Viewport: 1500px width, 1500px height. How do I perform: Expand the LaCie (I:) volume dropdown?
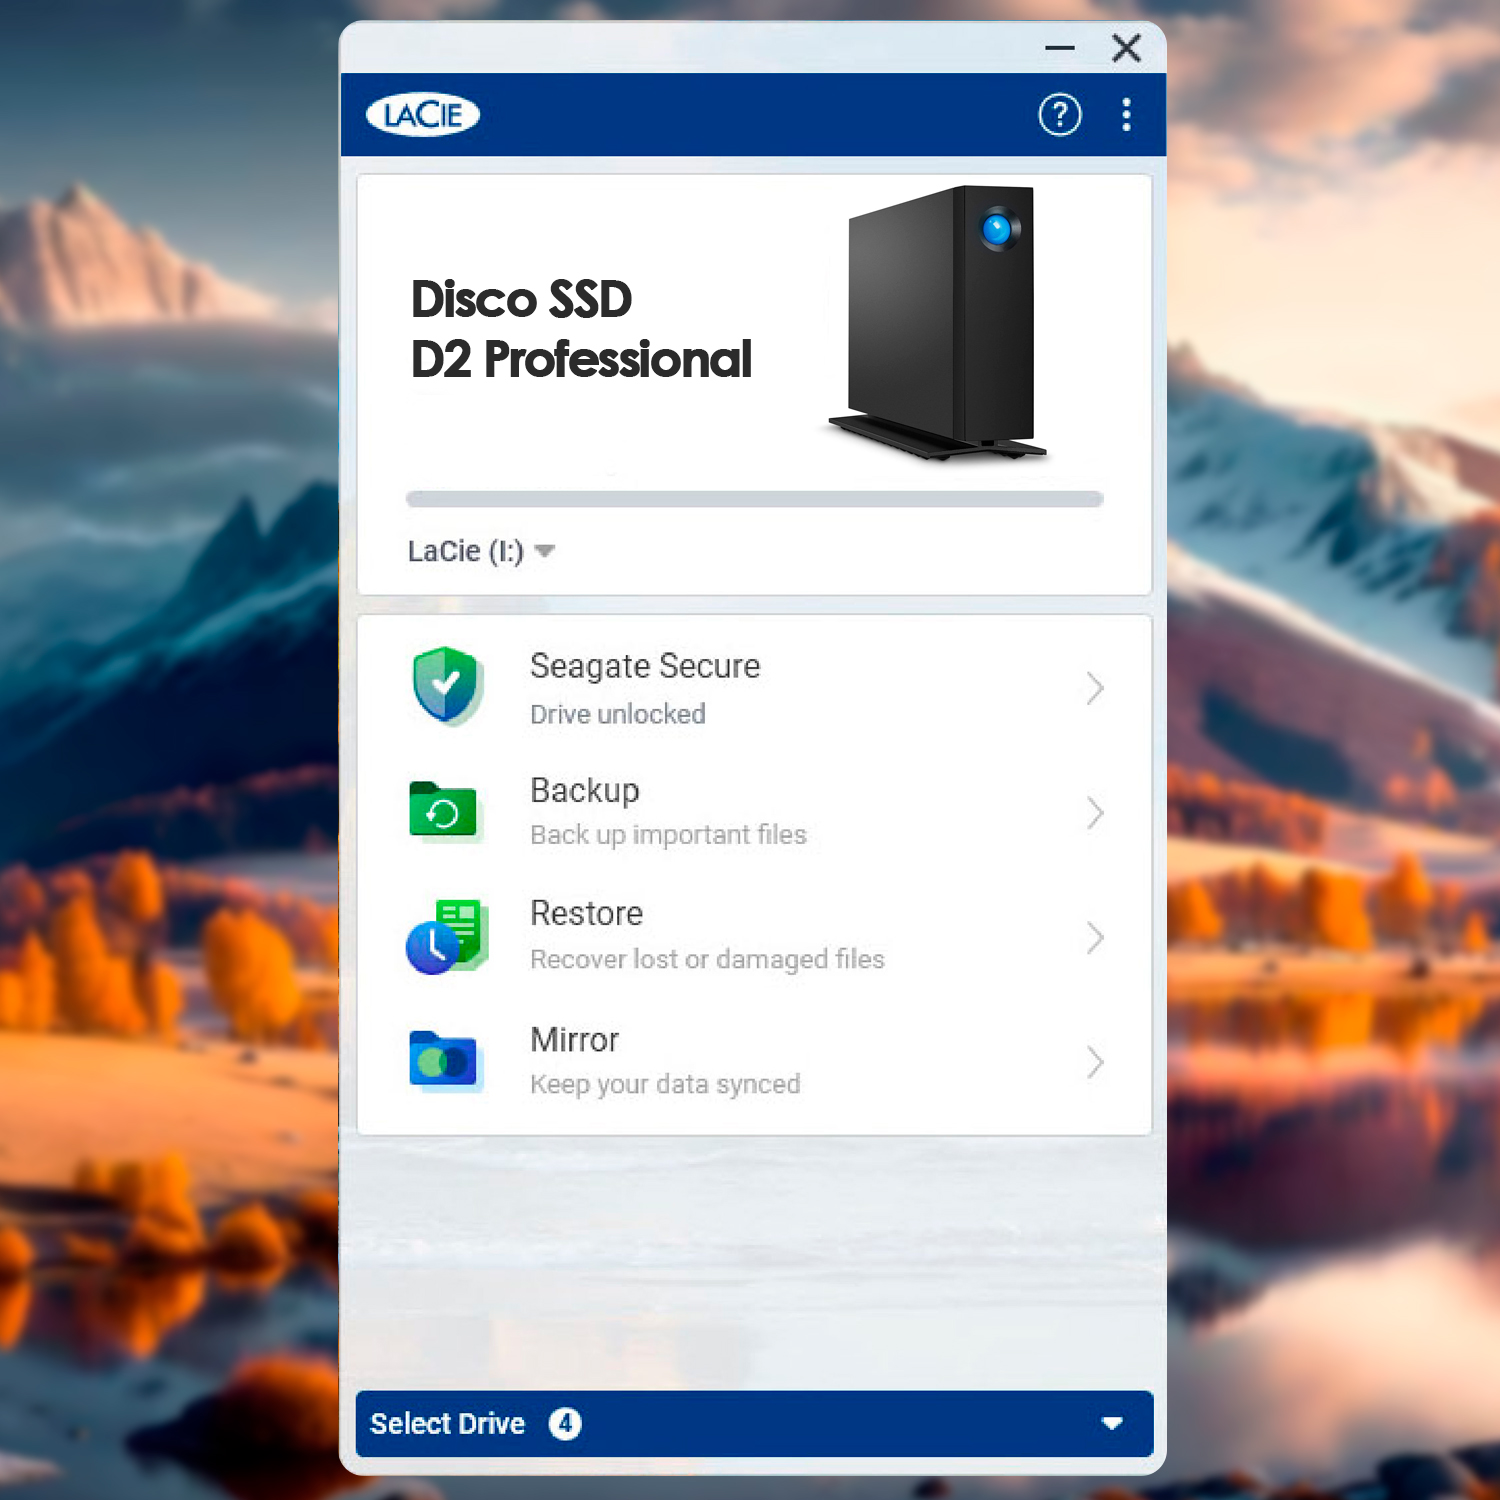(545, 551)
